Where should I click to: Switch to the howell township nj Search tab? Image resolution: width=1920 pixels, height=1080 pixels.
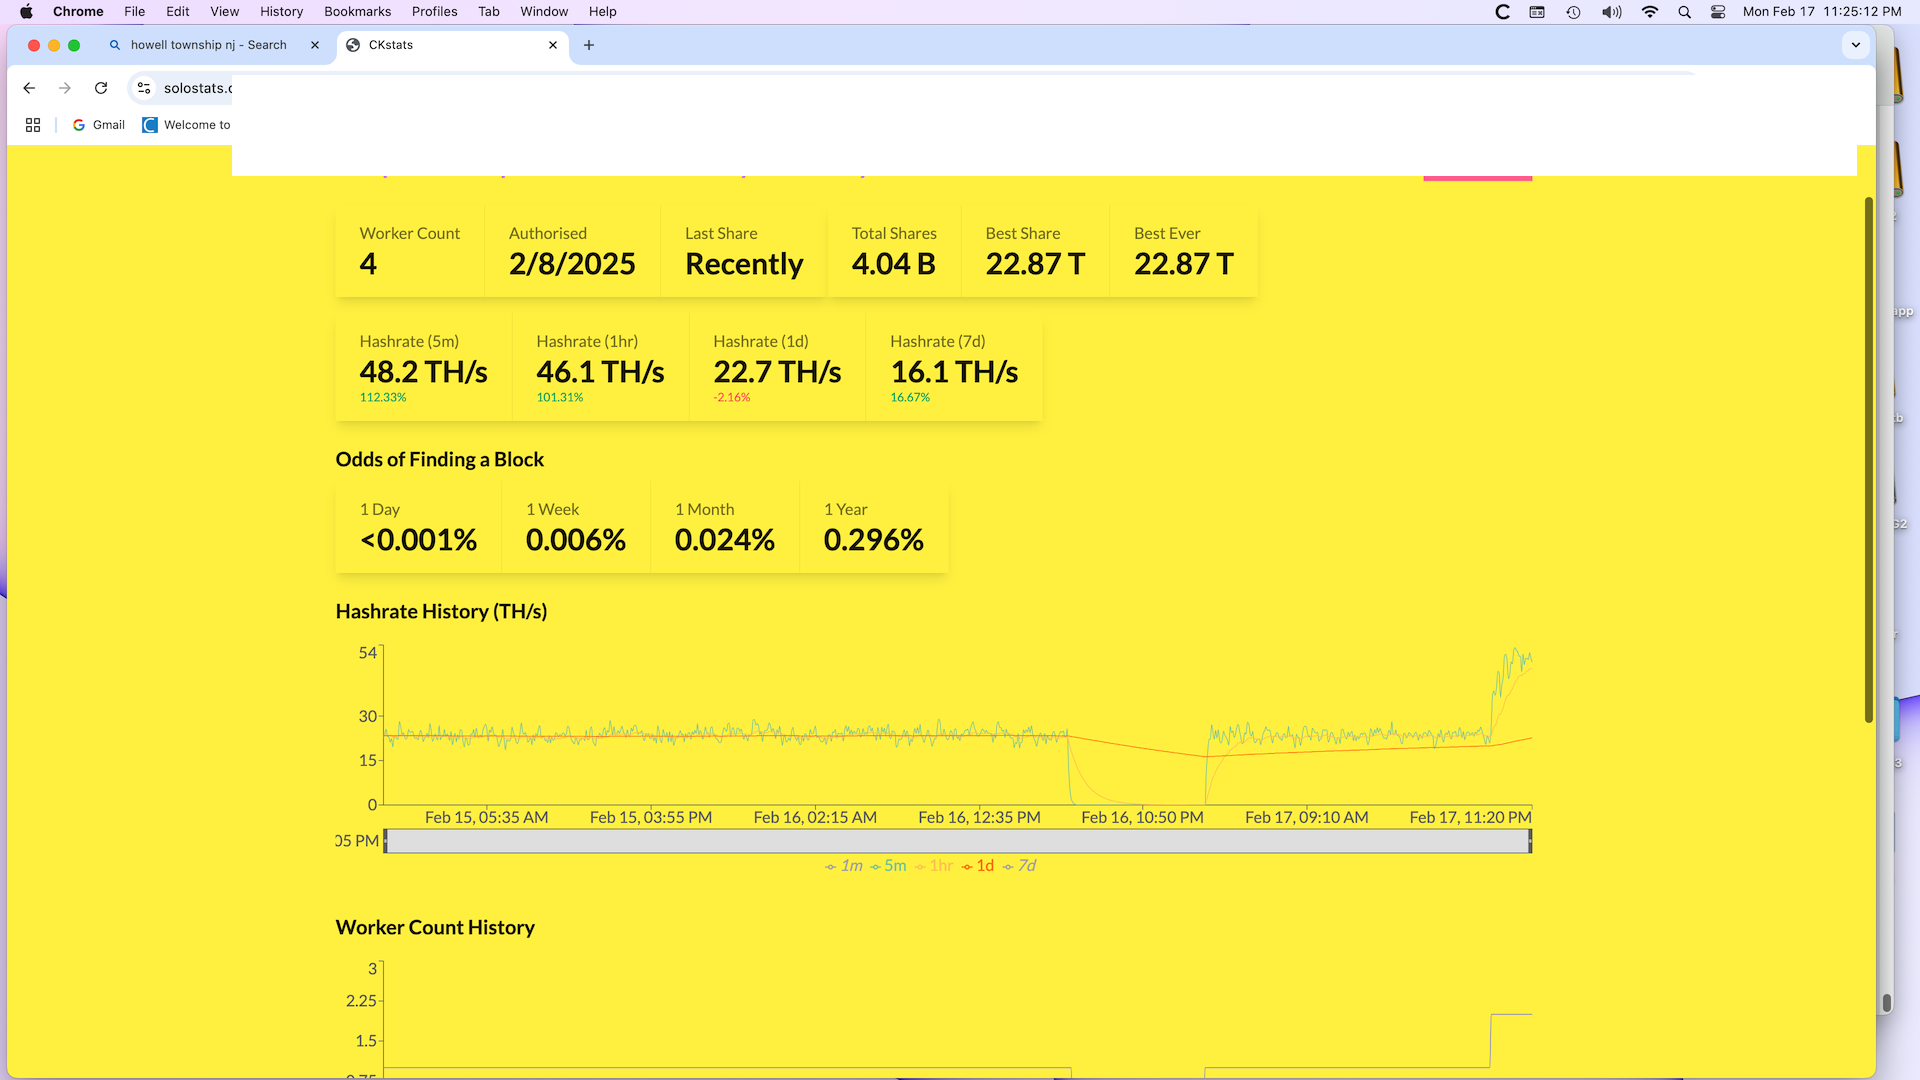point(208,45)
